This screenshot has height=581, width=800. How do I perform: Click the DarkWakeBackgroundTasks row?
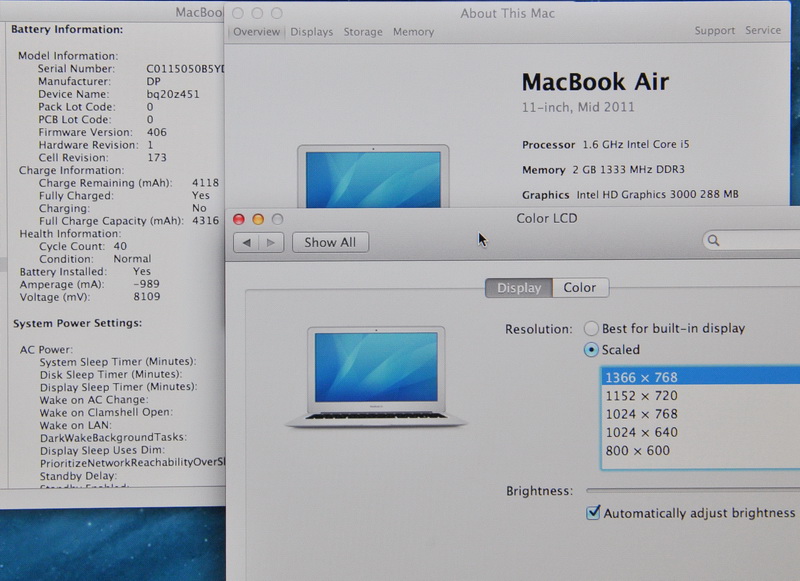[113, 437]
